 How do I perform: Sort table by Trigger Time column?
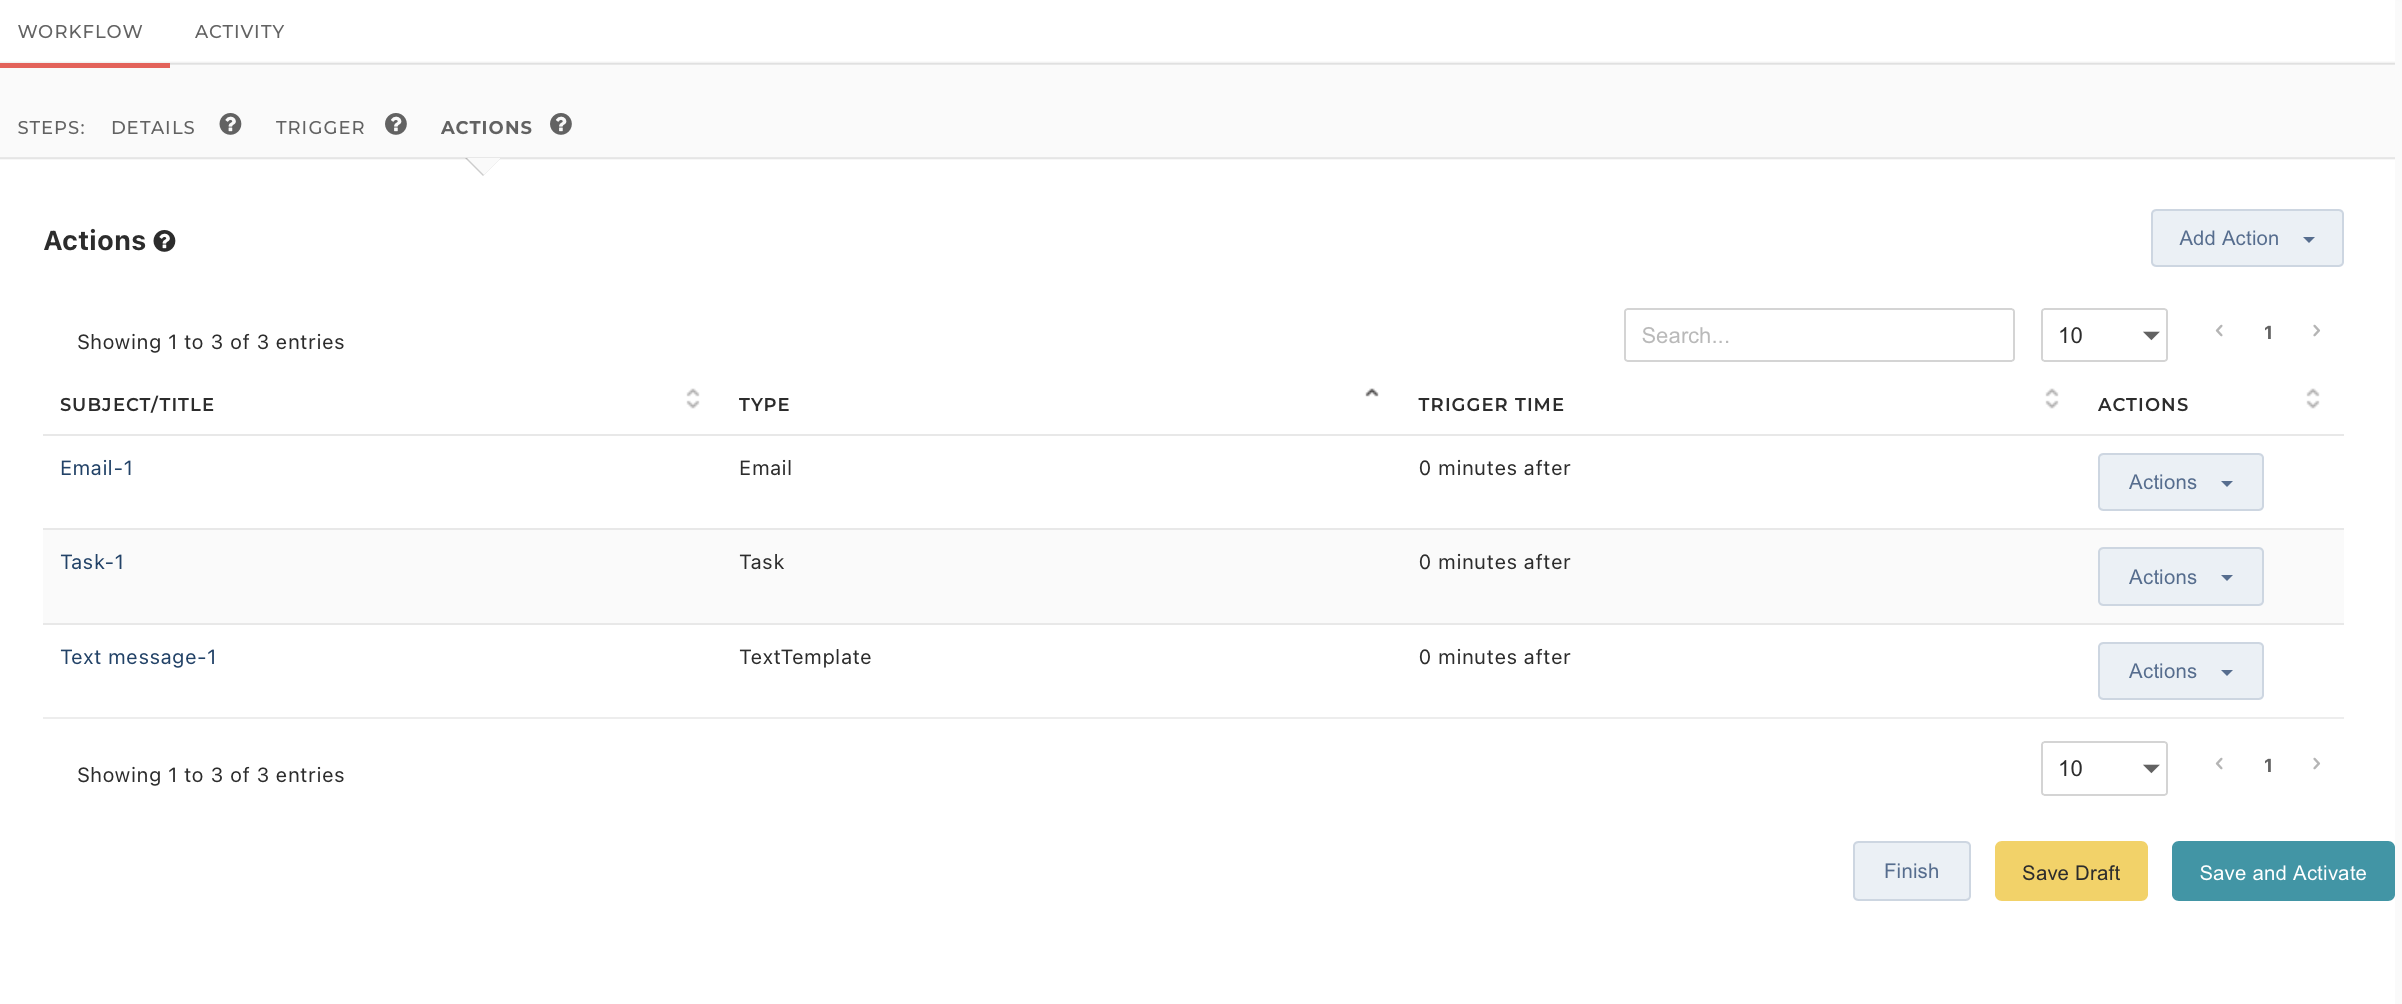coord(2051,400)
